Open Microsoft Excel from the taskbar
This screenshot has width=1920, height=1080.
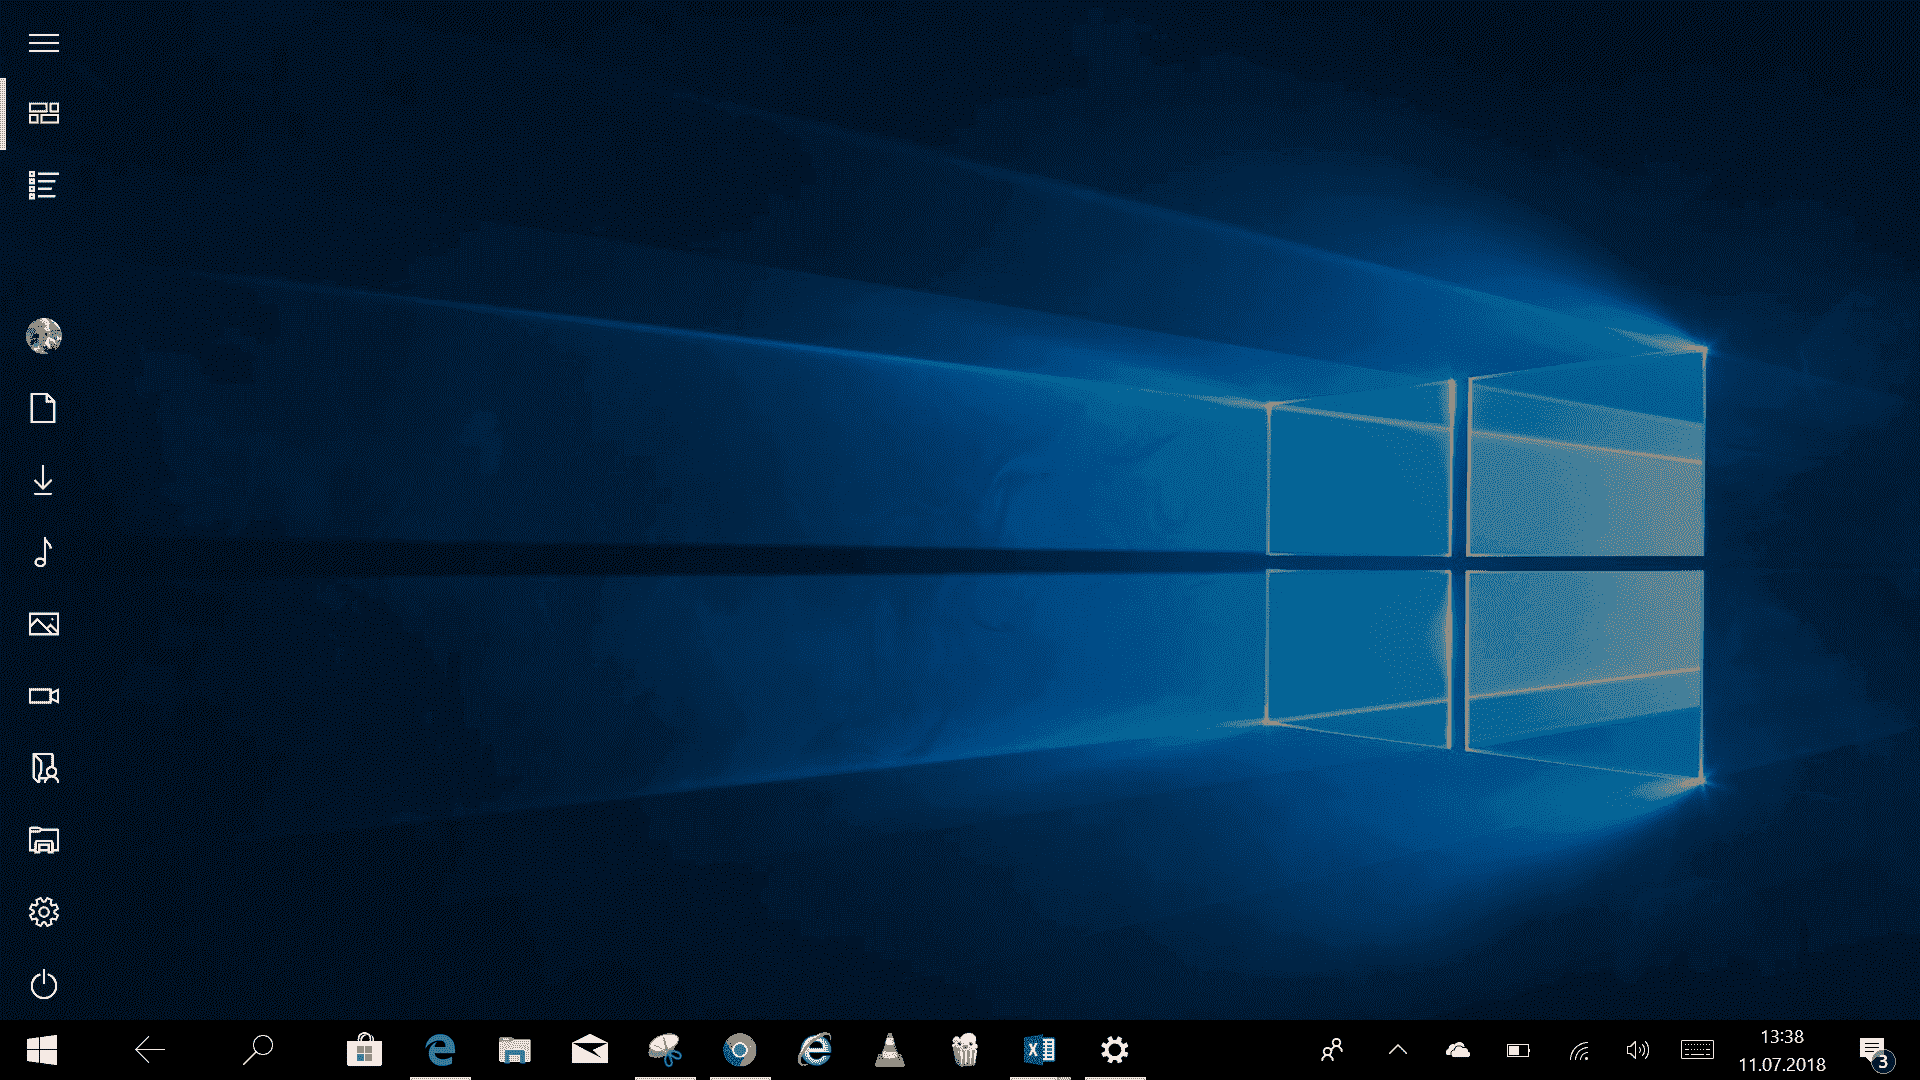point(1039,1050)
